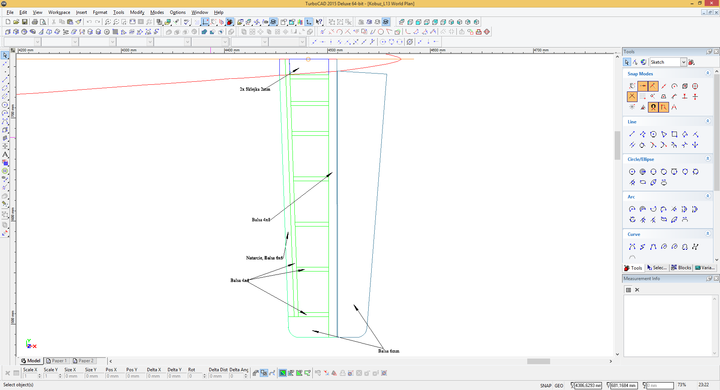Select the Polygon tool in Line group
The image size is (720, 390).
click(653, 134)
